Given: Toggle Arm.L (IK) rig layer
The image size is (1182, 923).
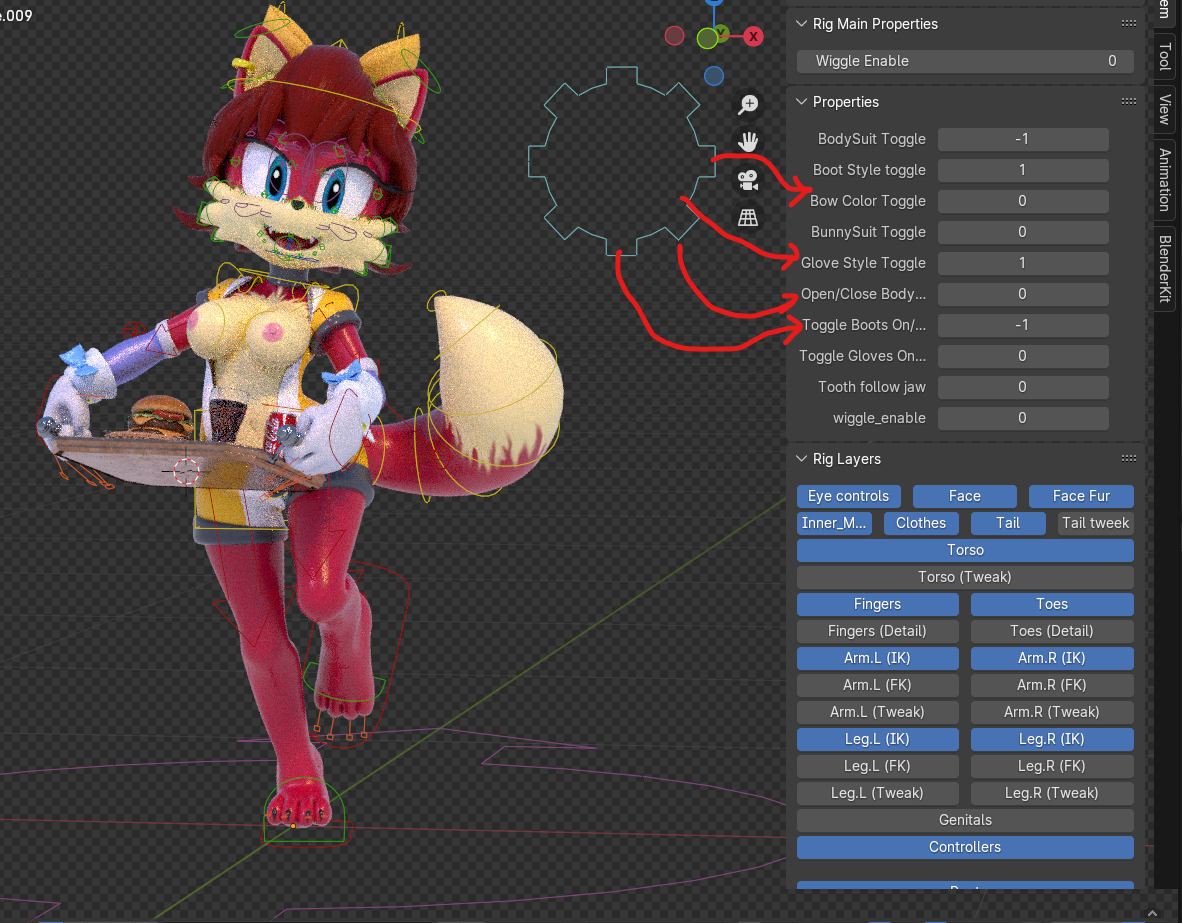Looking at the screenshot, I should coord(877,658).
